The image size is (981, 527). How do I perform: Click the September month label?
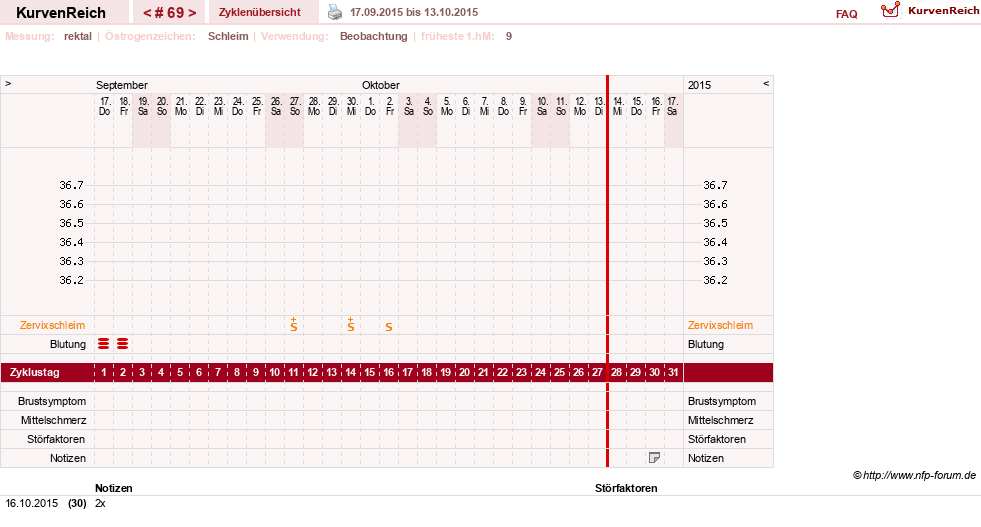(121, 85)
